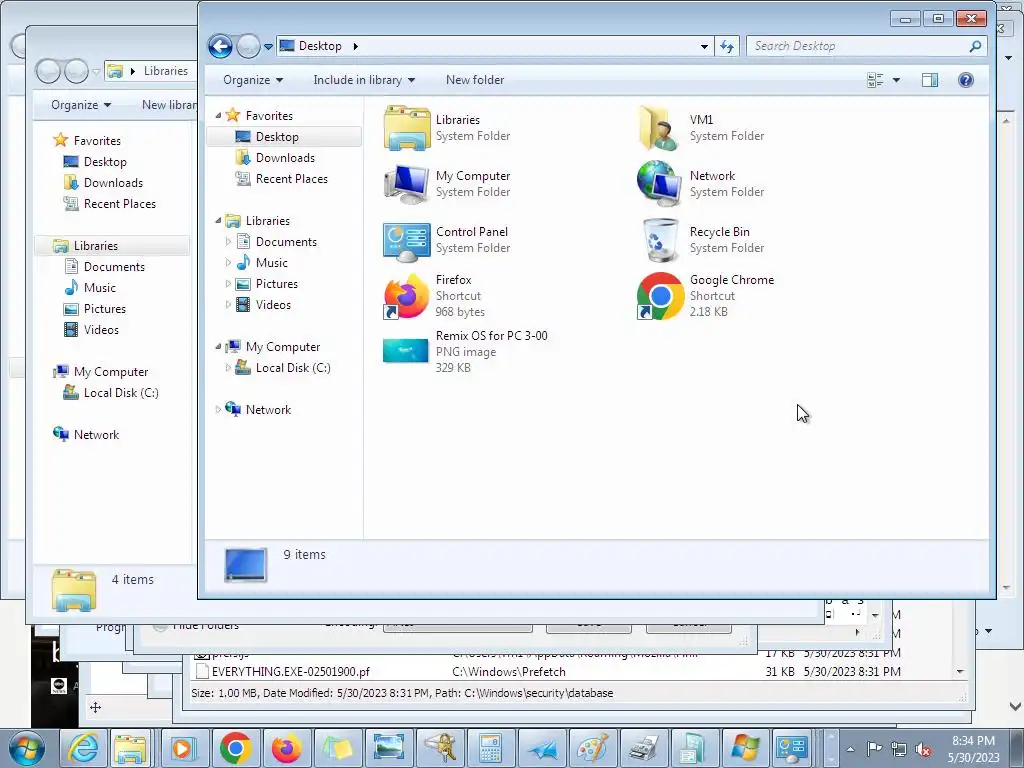Select the Libraries System Folder item
1024x768 pixels.
tap(448, 128)
